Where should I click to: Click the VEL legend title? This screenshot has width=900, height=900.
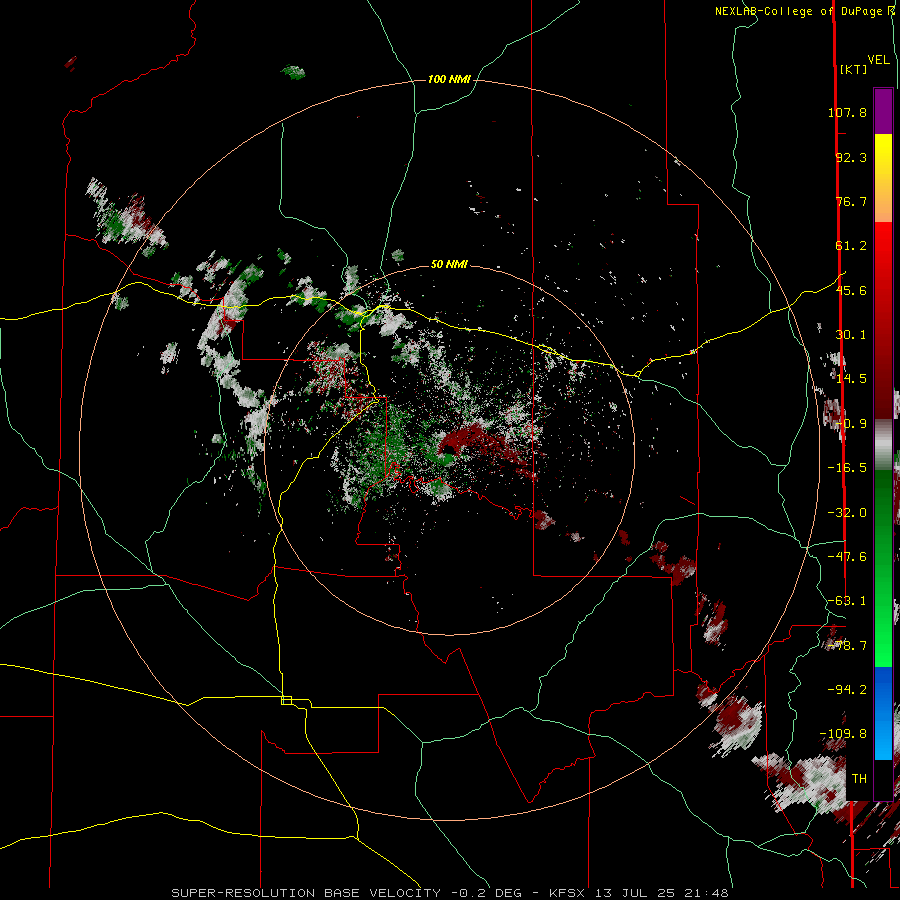point(878,60)
